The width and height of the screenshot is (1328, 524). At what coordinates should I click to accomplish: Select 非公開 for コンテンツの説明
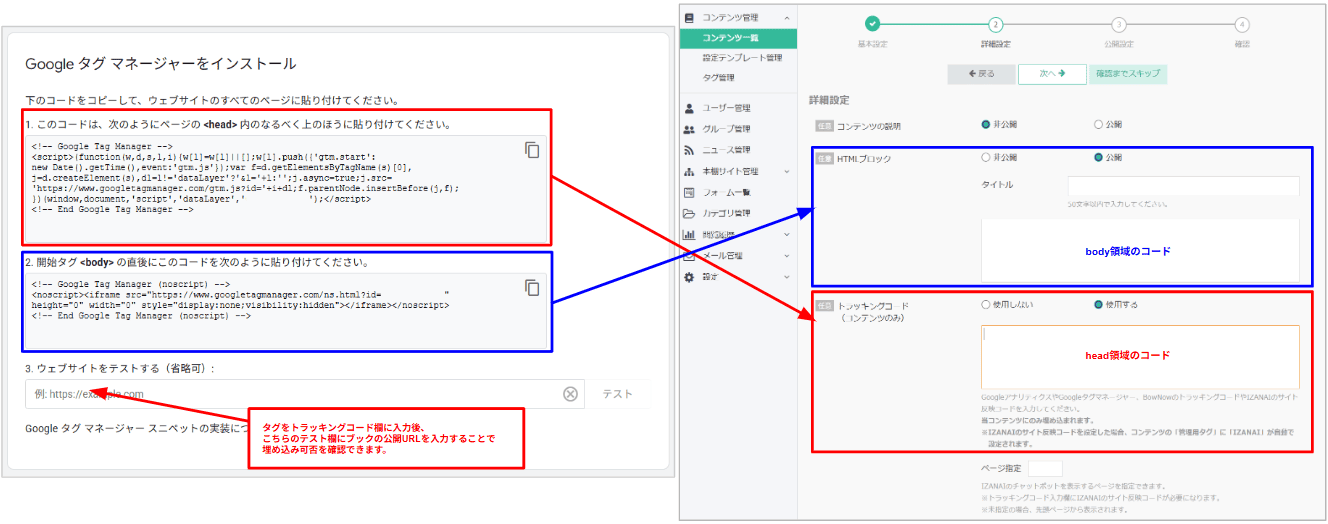coord(987,125)
